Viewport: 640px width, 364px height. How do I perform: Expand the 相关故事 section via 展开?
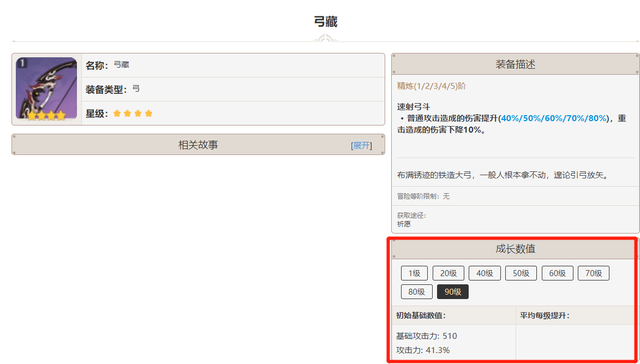(x=361, y=145)
